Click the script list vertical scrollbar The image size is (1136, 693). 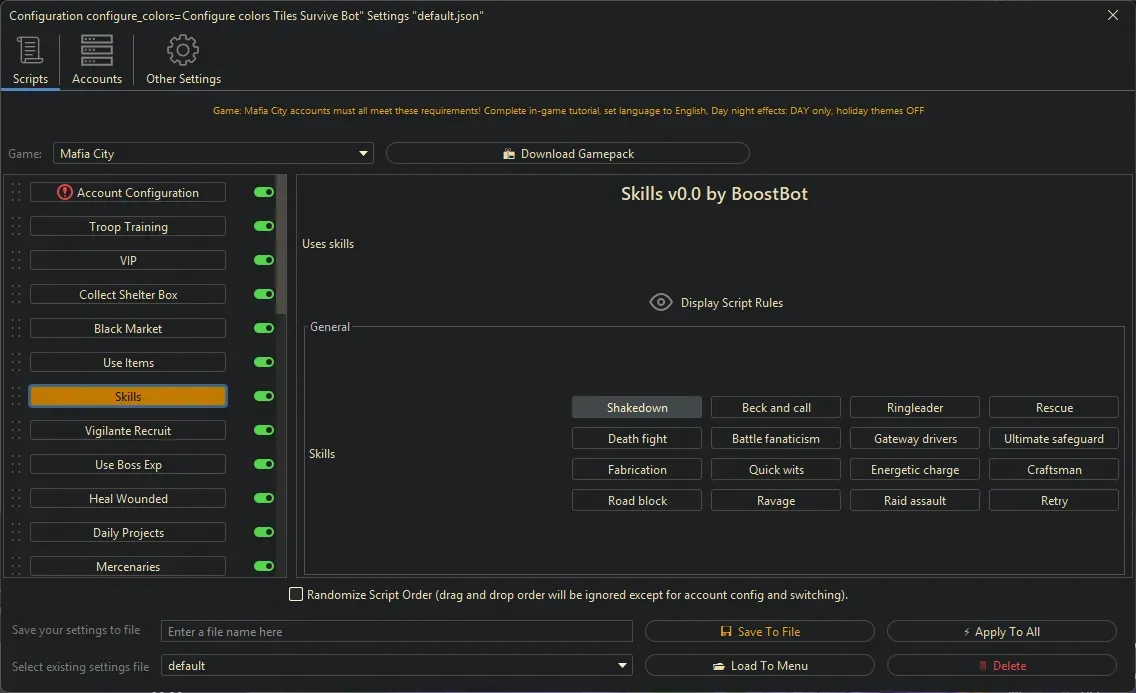coord(281,245)
